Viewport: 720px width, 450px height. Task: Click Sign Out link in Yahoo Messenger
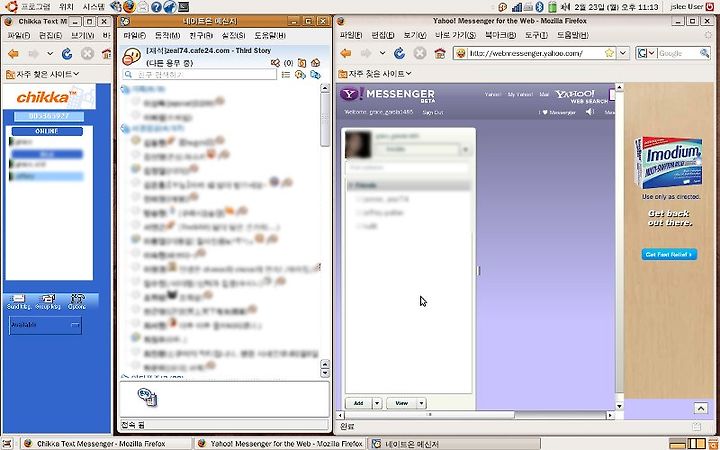click(x=433, y=112)
